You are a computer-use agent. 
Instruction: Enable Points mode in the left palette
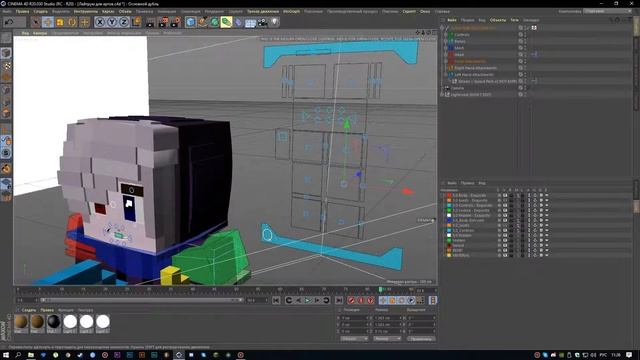6,90
